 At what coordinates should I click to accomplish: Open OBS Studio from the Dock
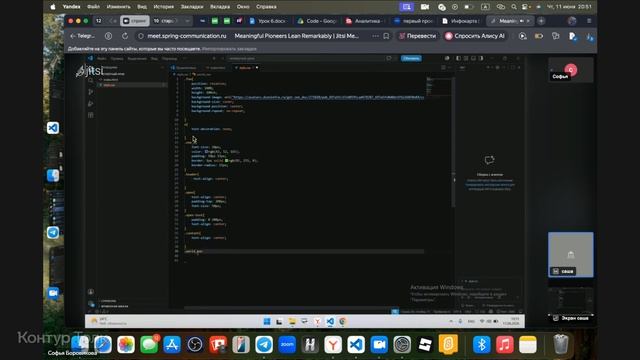(x=195, y=345)
